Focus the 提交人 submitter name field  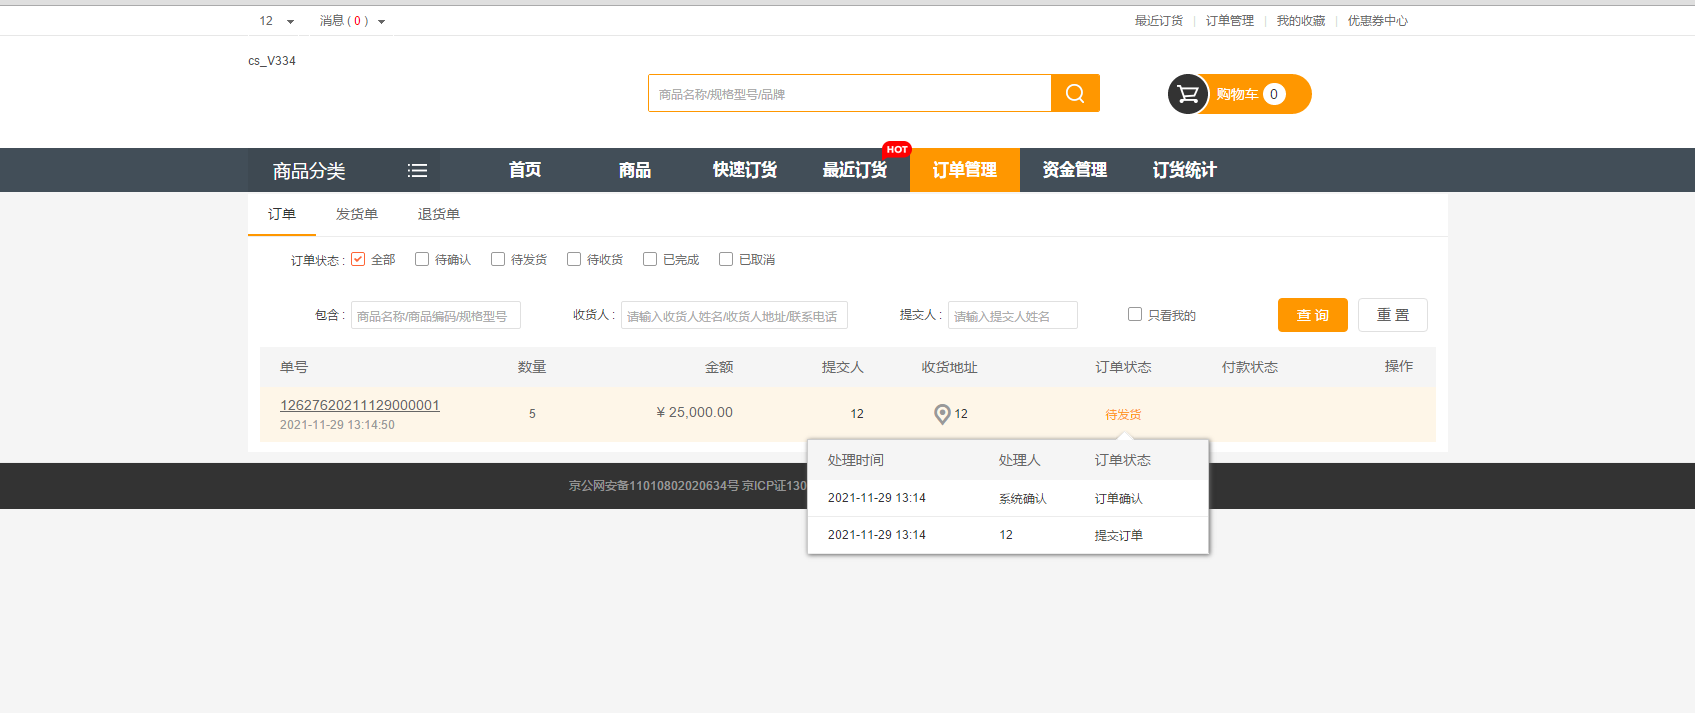pyautogui.click(x=1013, y=315)
